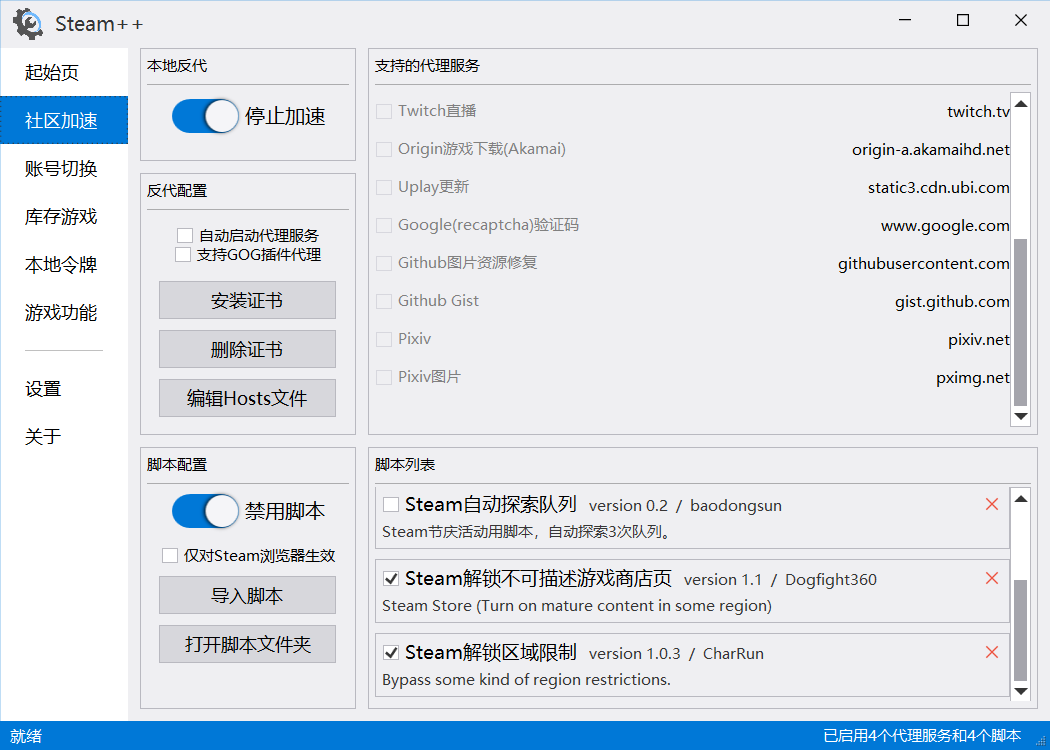Remove the Steam解锁区域限制 script with red X
The image size is (1050, 750).
tap(991, 651)
